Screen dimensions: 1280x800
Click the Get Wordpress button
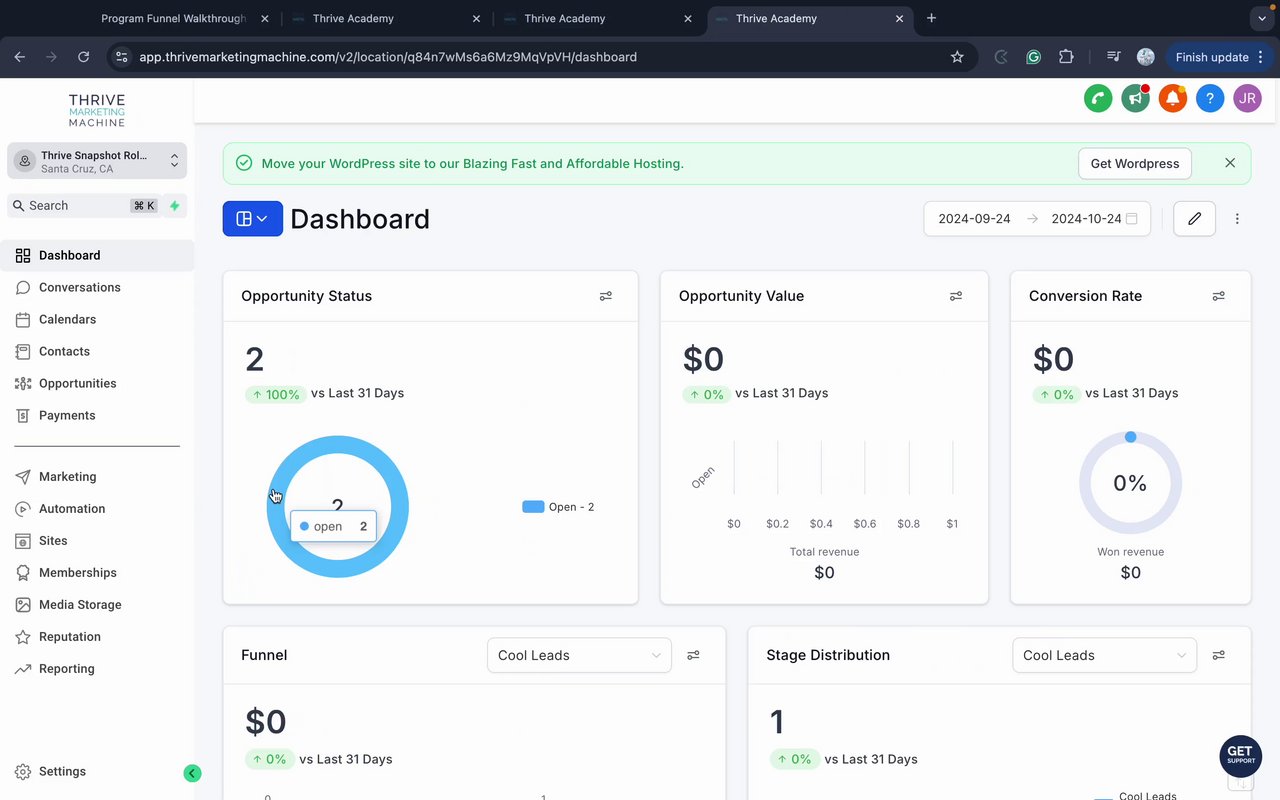pos(1134,164)
